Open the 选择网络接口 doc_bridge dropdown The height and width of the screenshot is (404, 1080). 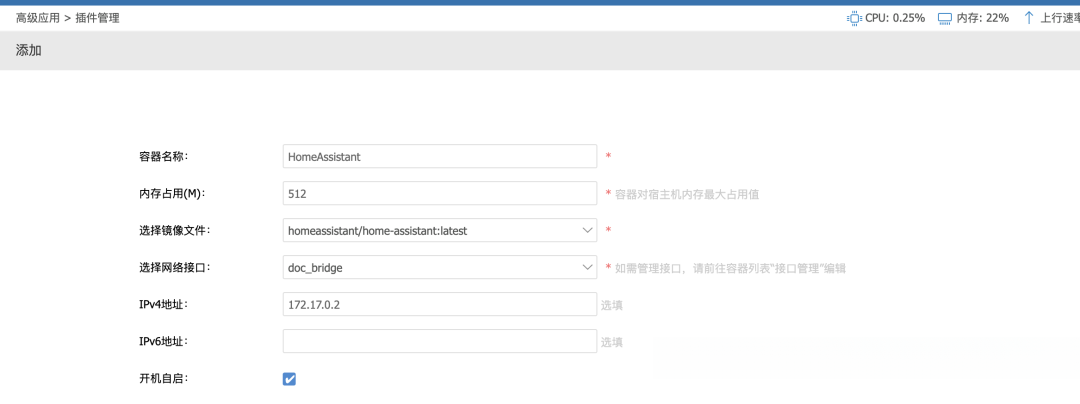pos(439,267)
